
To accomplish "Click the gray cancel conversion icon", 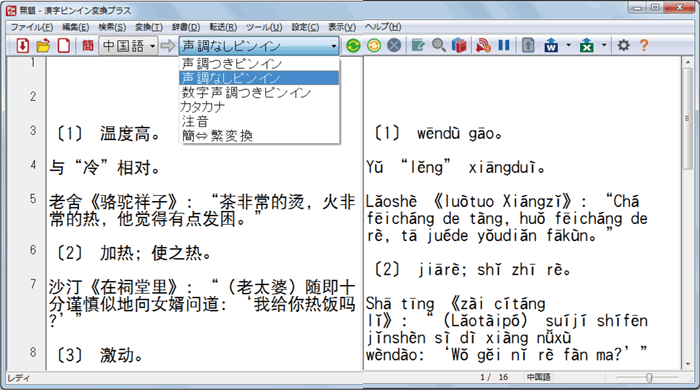I will (x=394, y=45).
